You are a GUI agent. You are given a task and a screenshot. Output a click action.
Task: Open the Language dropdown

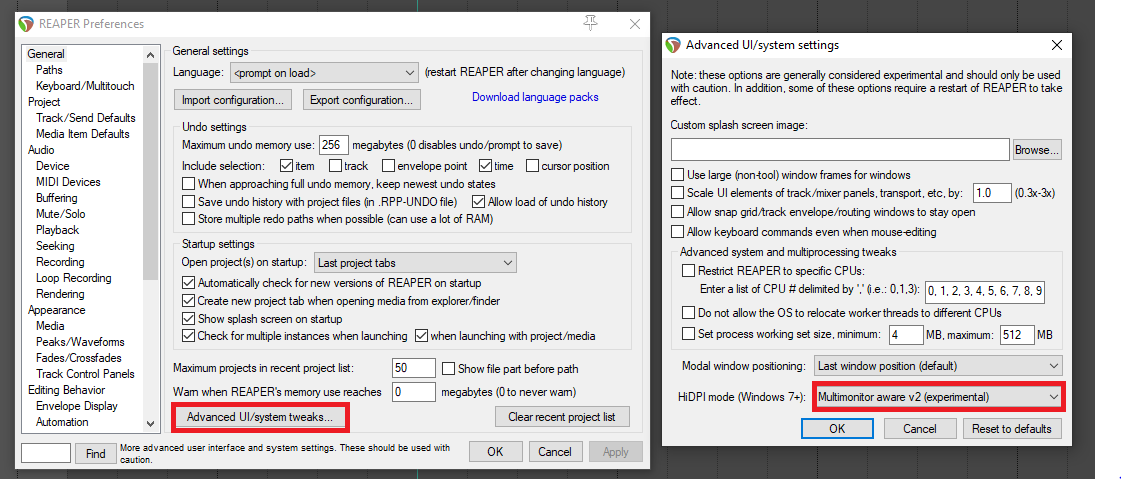(324, 73)
